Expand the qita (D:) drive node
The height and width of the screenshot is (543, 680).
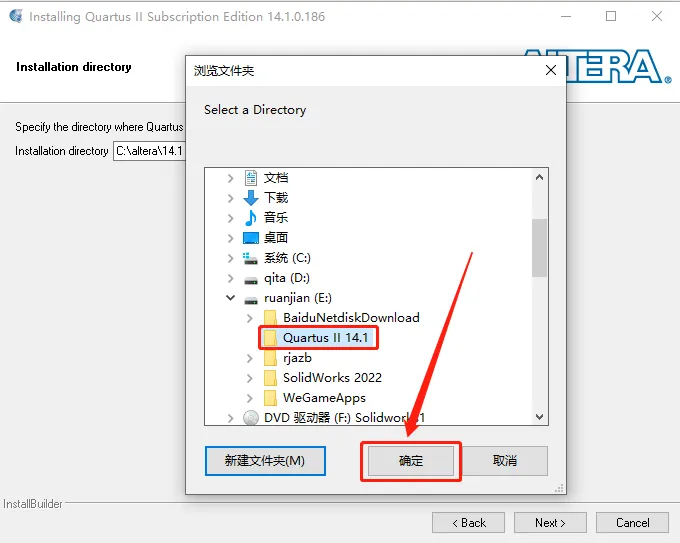click(231, 278)
